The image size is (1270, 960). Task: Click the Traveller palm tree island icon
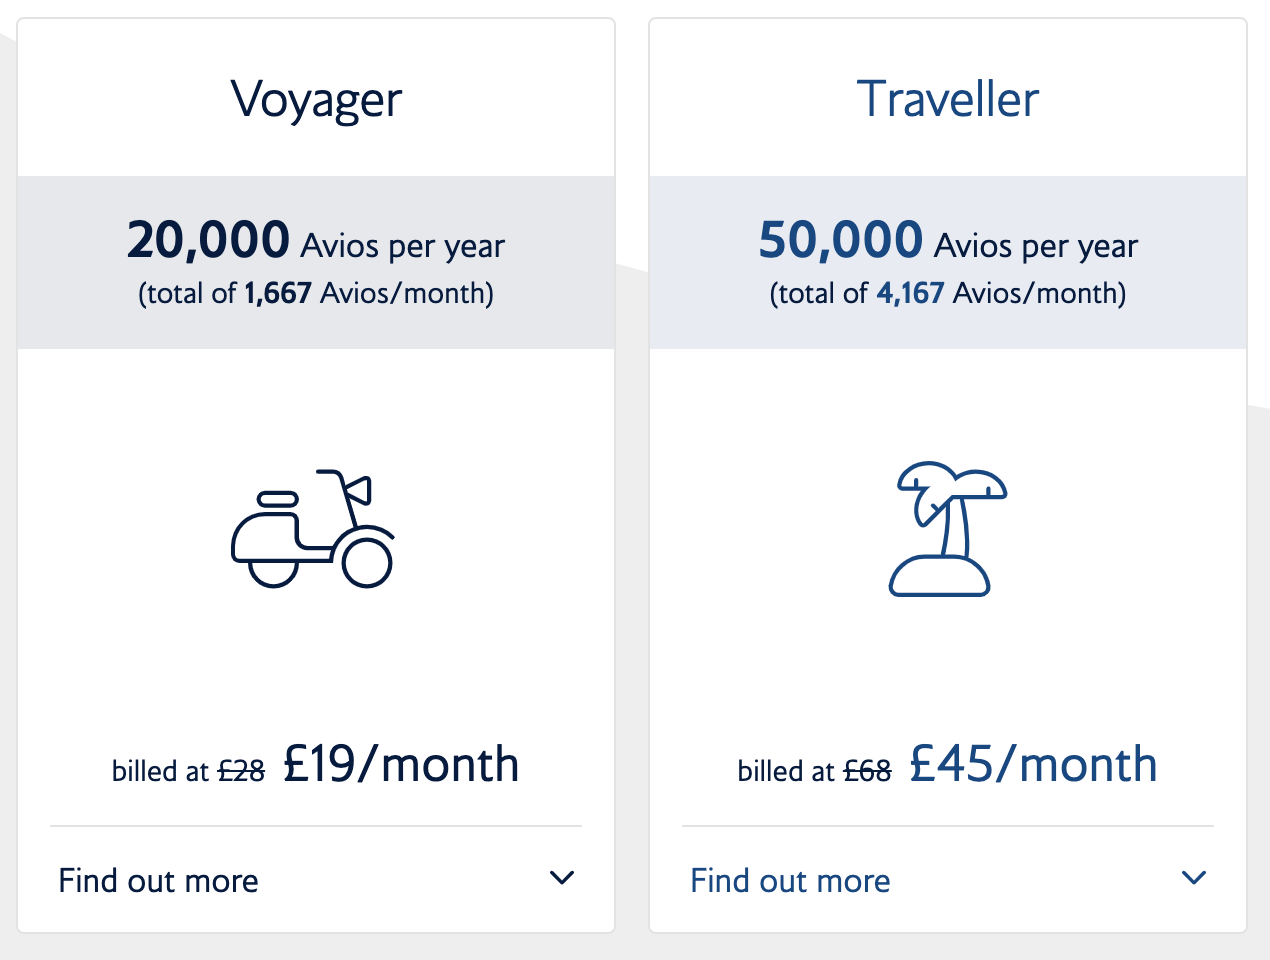(948, 529)
